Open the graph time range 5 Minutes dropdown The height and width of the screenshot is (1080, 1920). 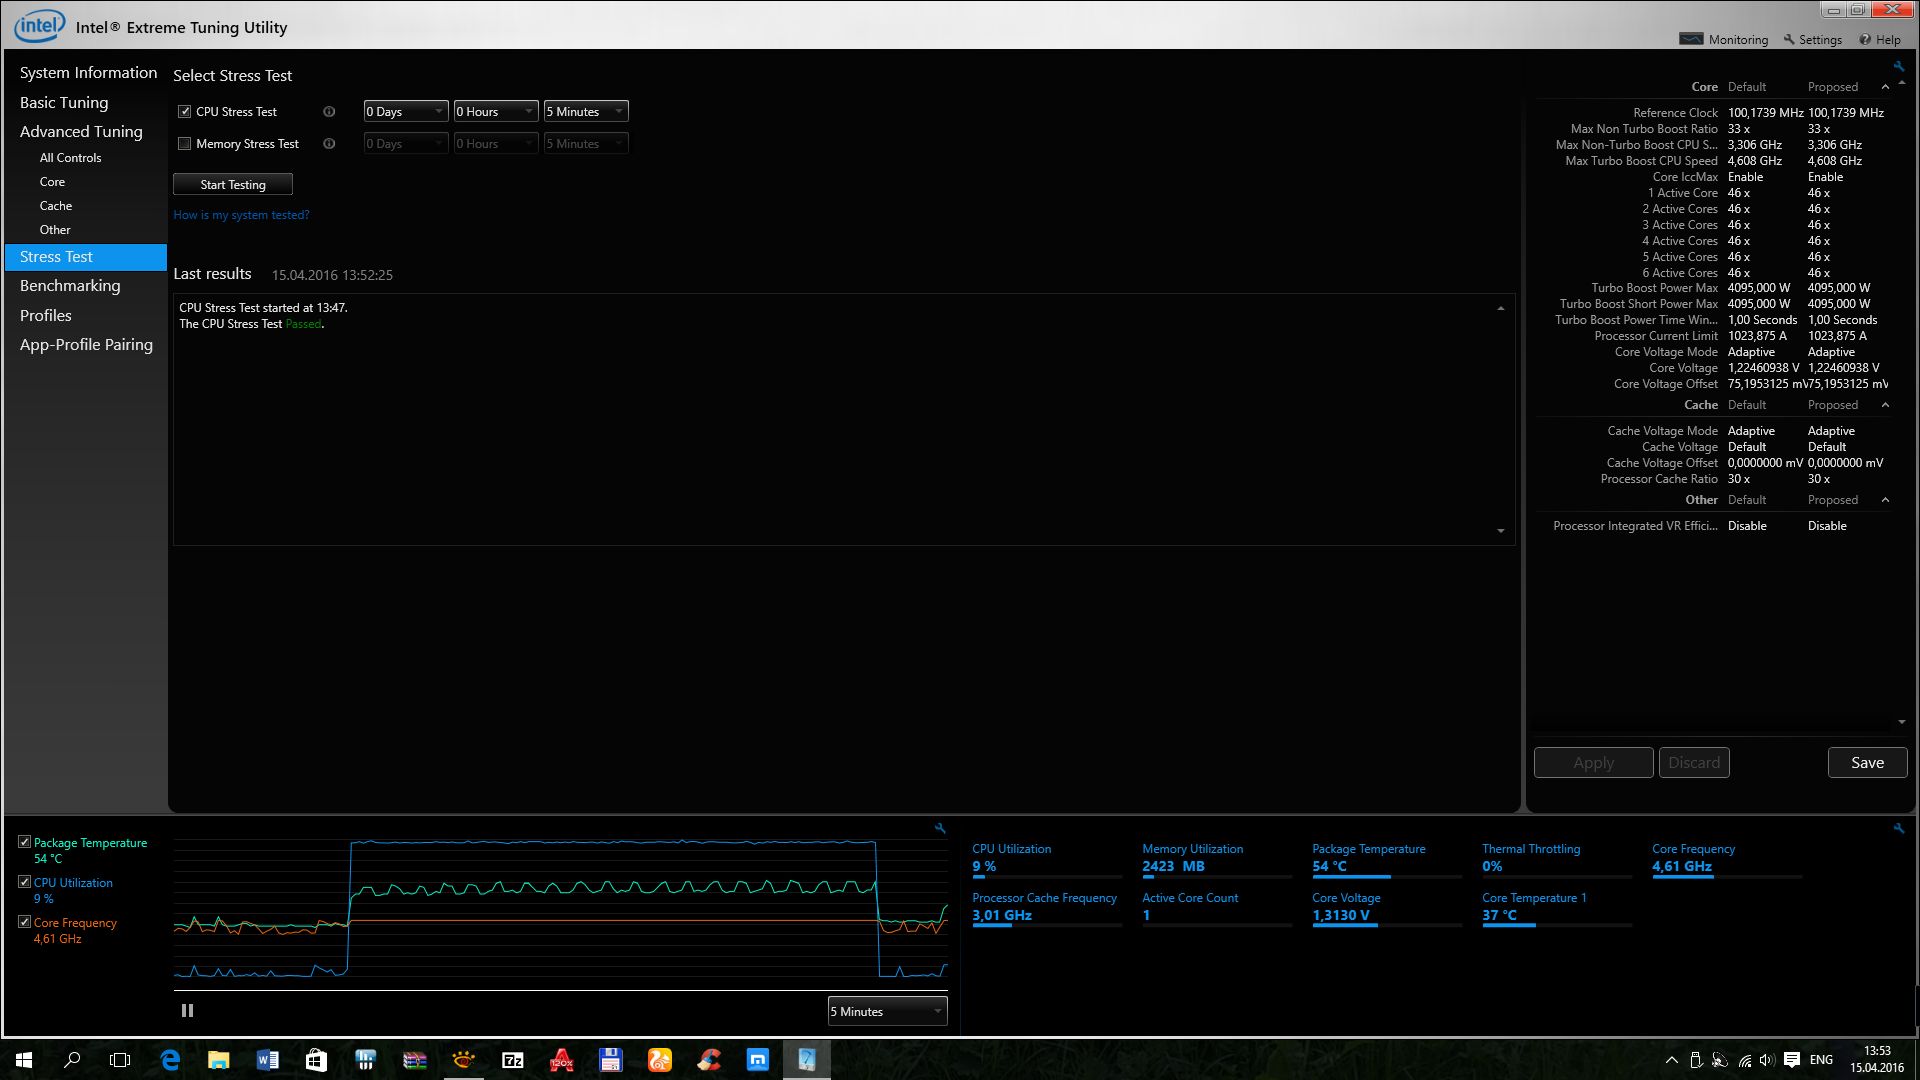point(887,1012)
